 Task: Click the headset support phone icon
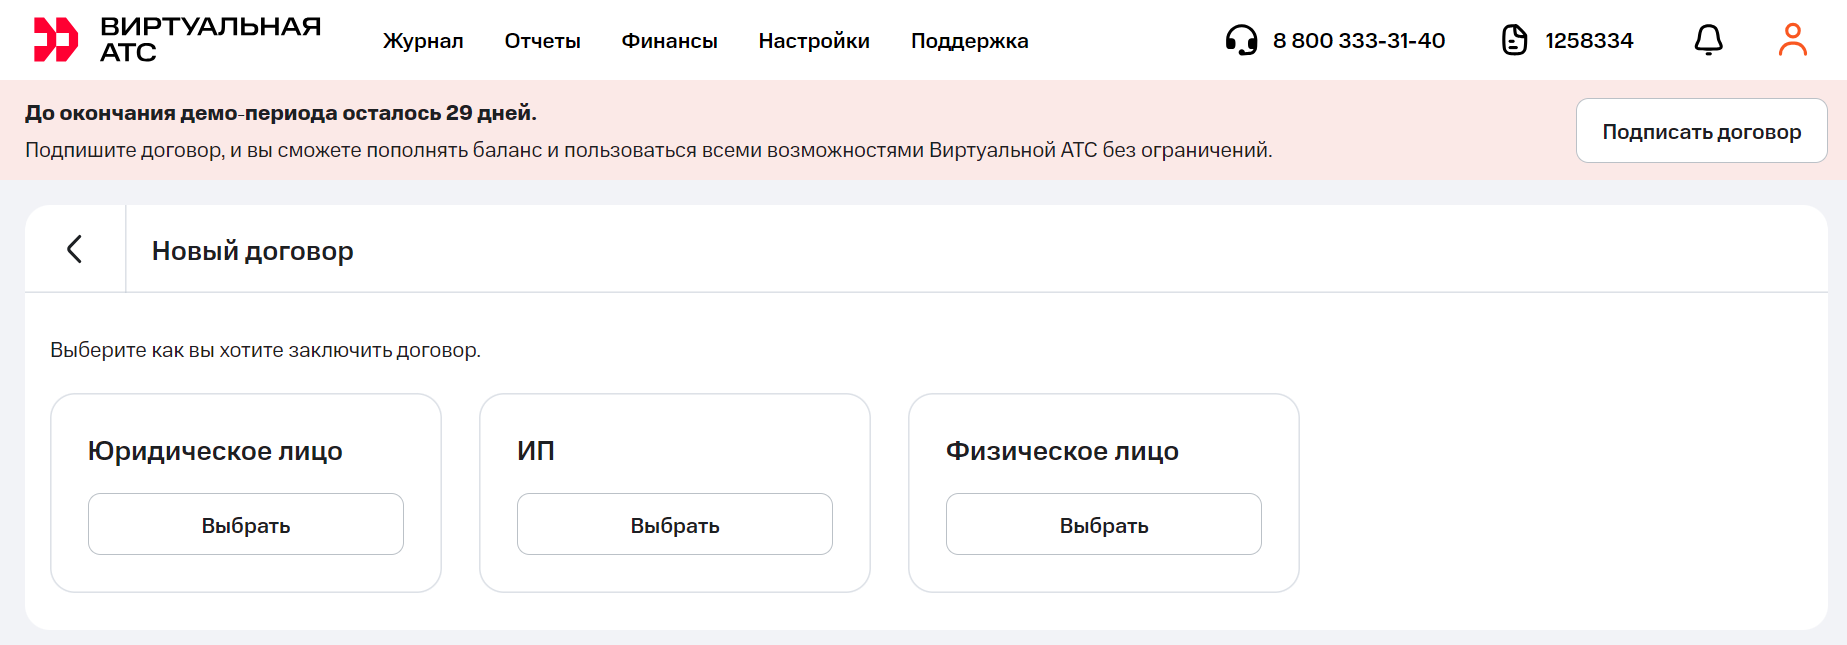pyautogui.click(x=1241, y=40)
